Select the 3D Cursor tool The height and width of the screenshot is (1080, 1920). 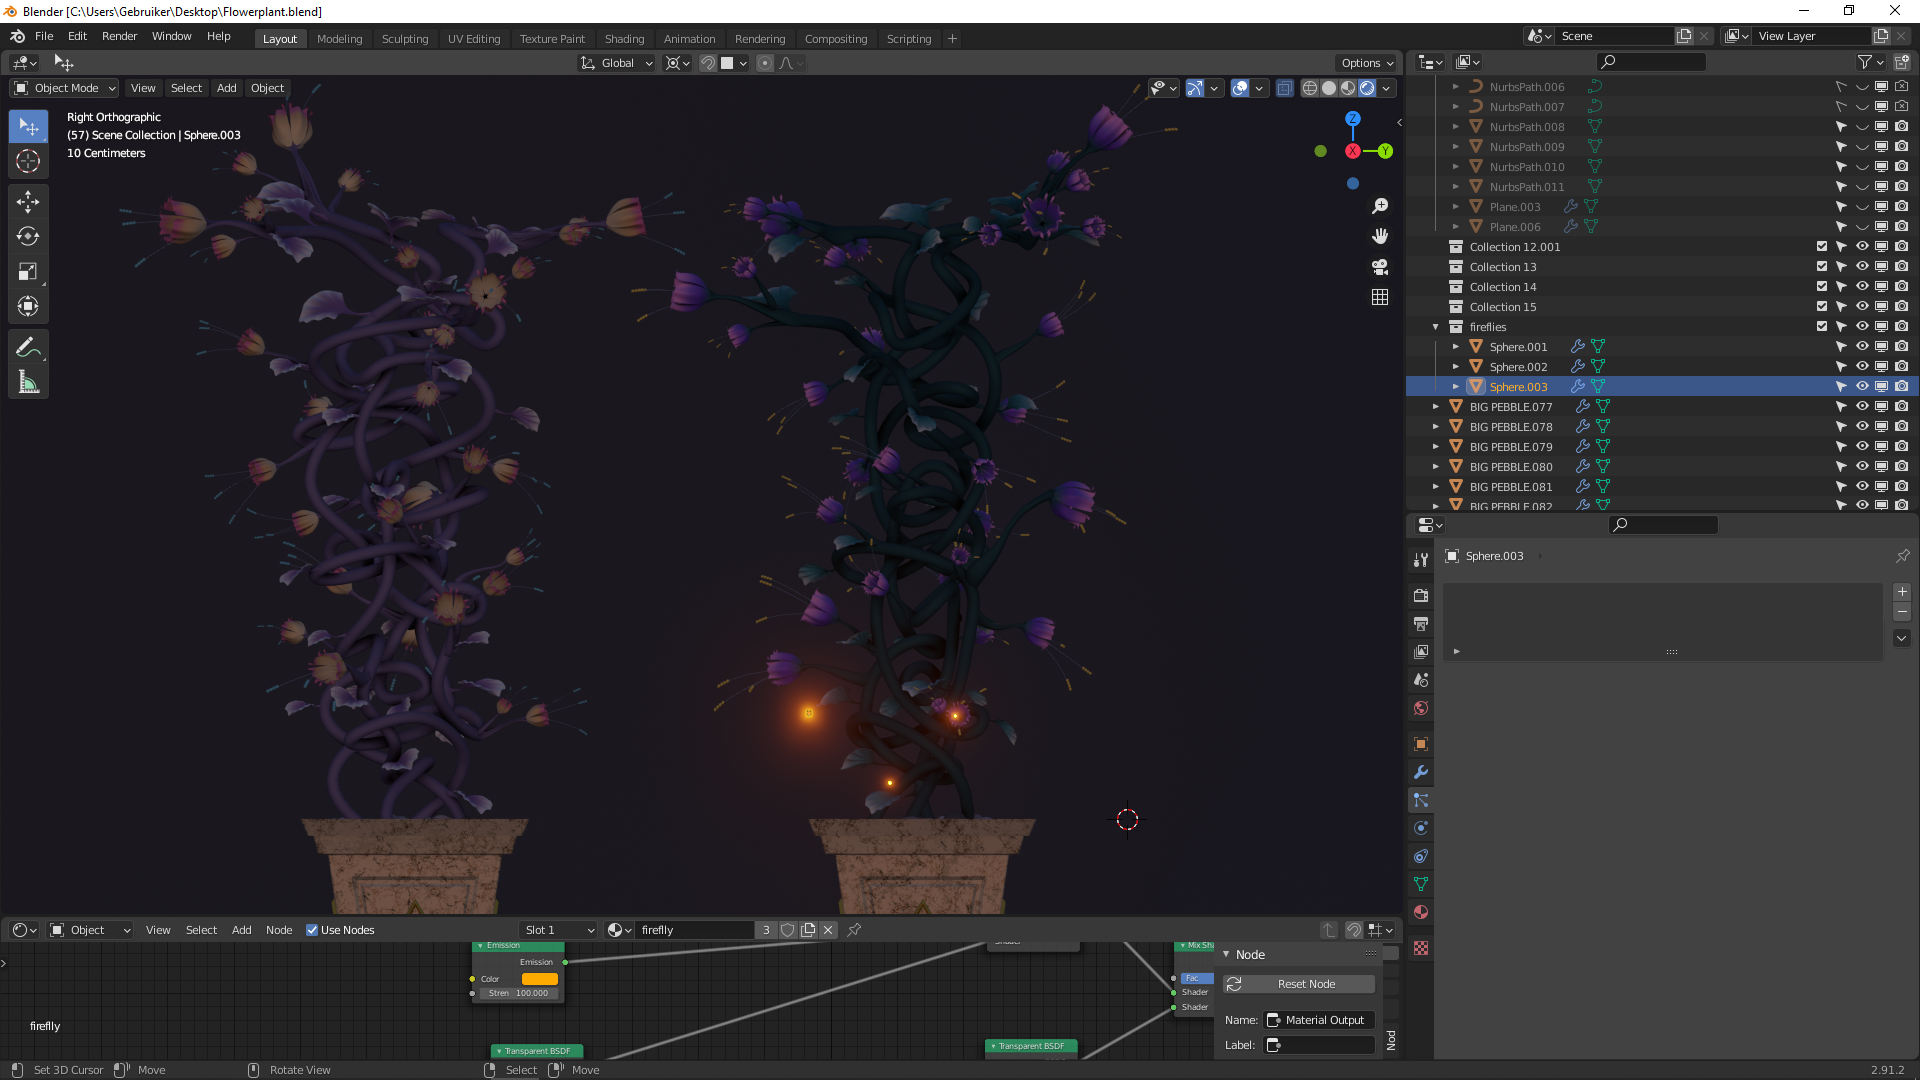[28, 161]
